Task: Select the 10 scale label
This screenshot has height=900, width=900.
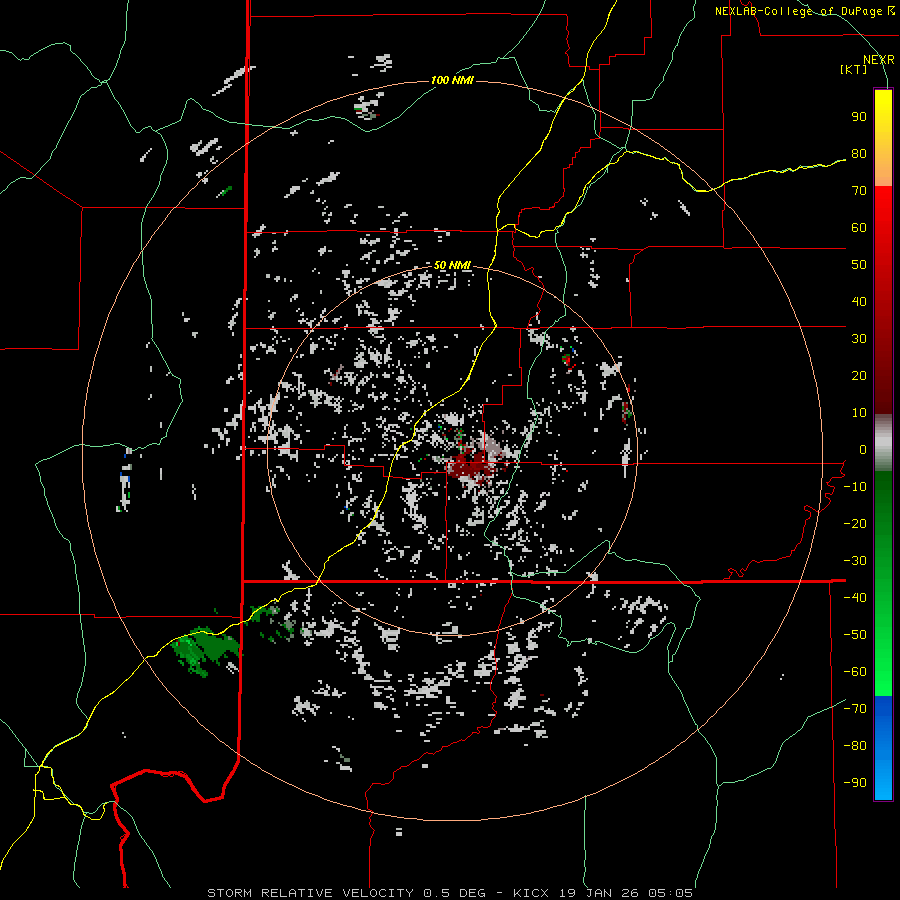Action: (859, 413)
